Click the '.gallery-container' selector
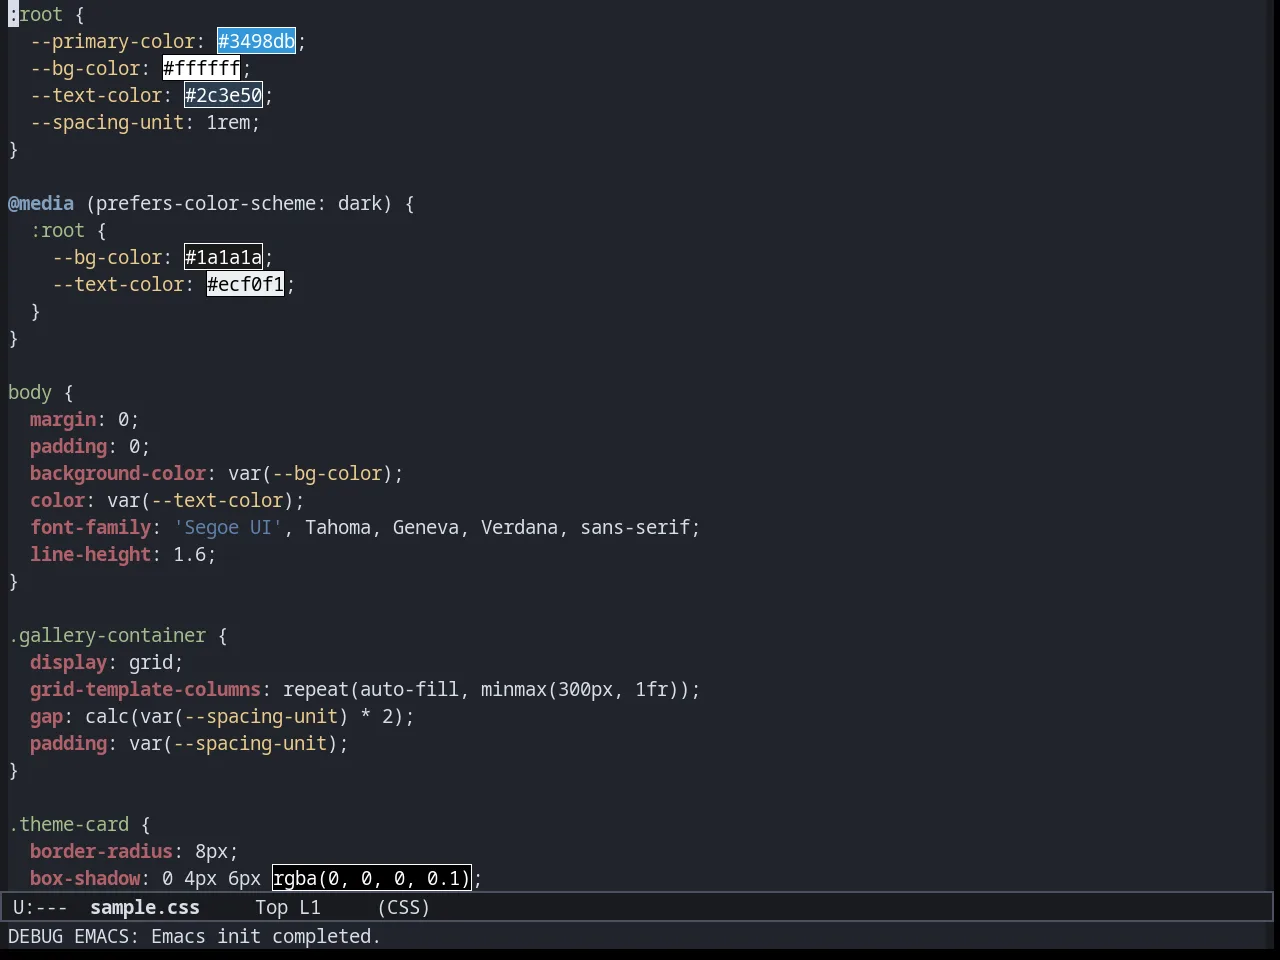Screen dimensions: 1280x960 tap(107, 635)
